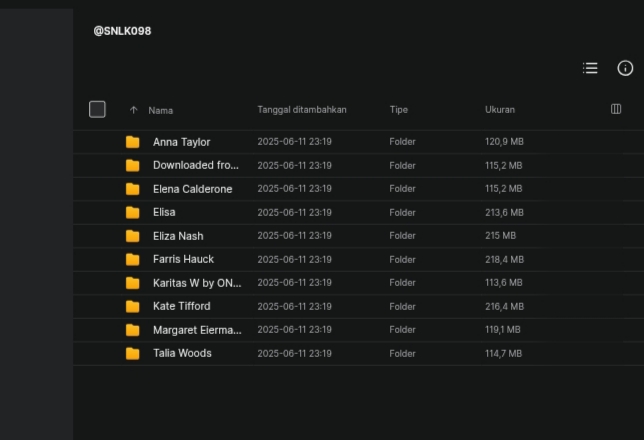Open the info details icon

625,68
